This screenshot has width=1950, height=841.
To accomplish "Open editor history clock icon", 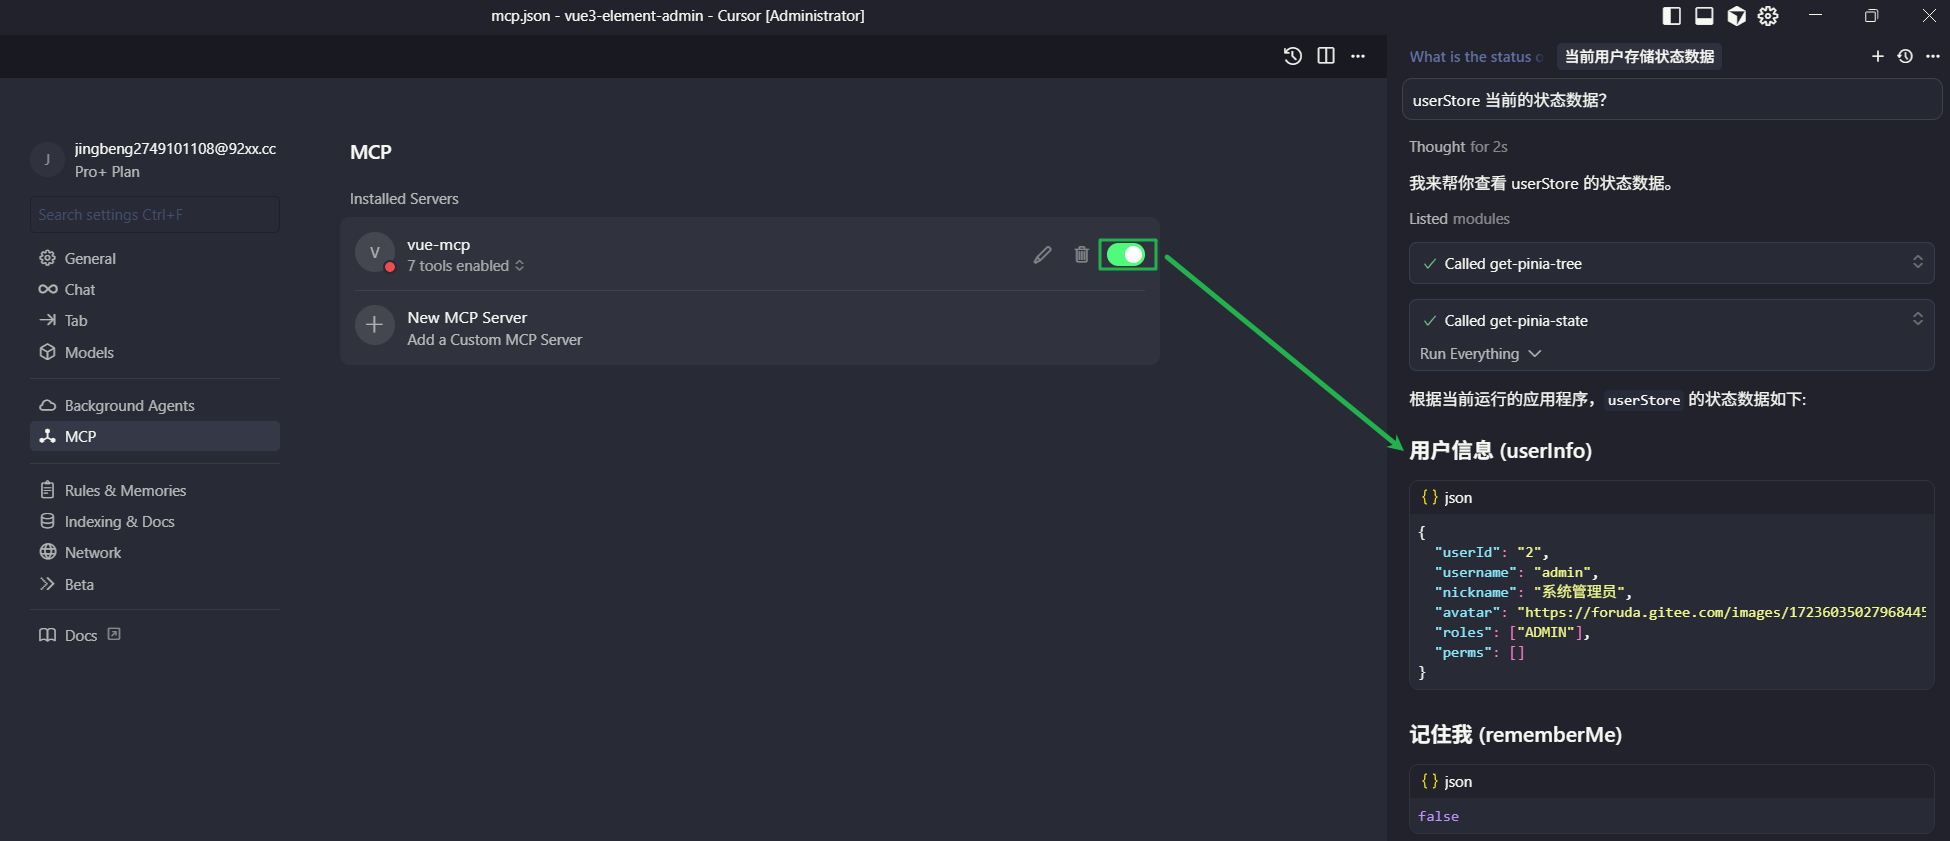I will (1292, 56).
